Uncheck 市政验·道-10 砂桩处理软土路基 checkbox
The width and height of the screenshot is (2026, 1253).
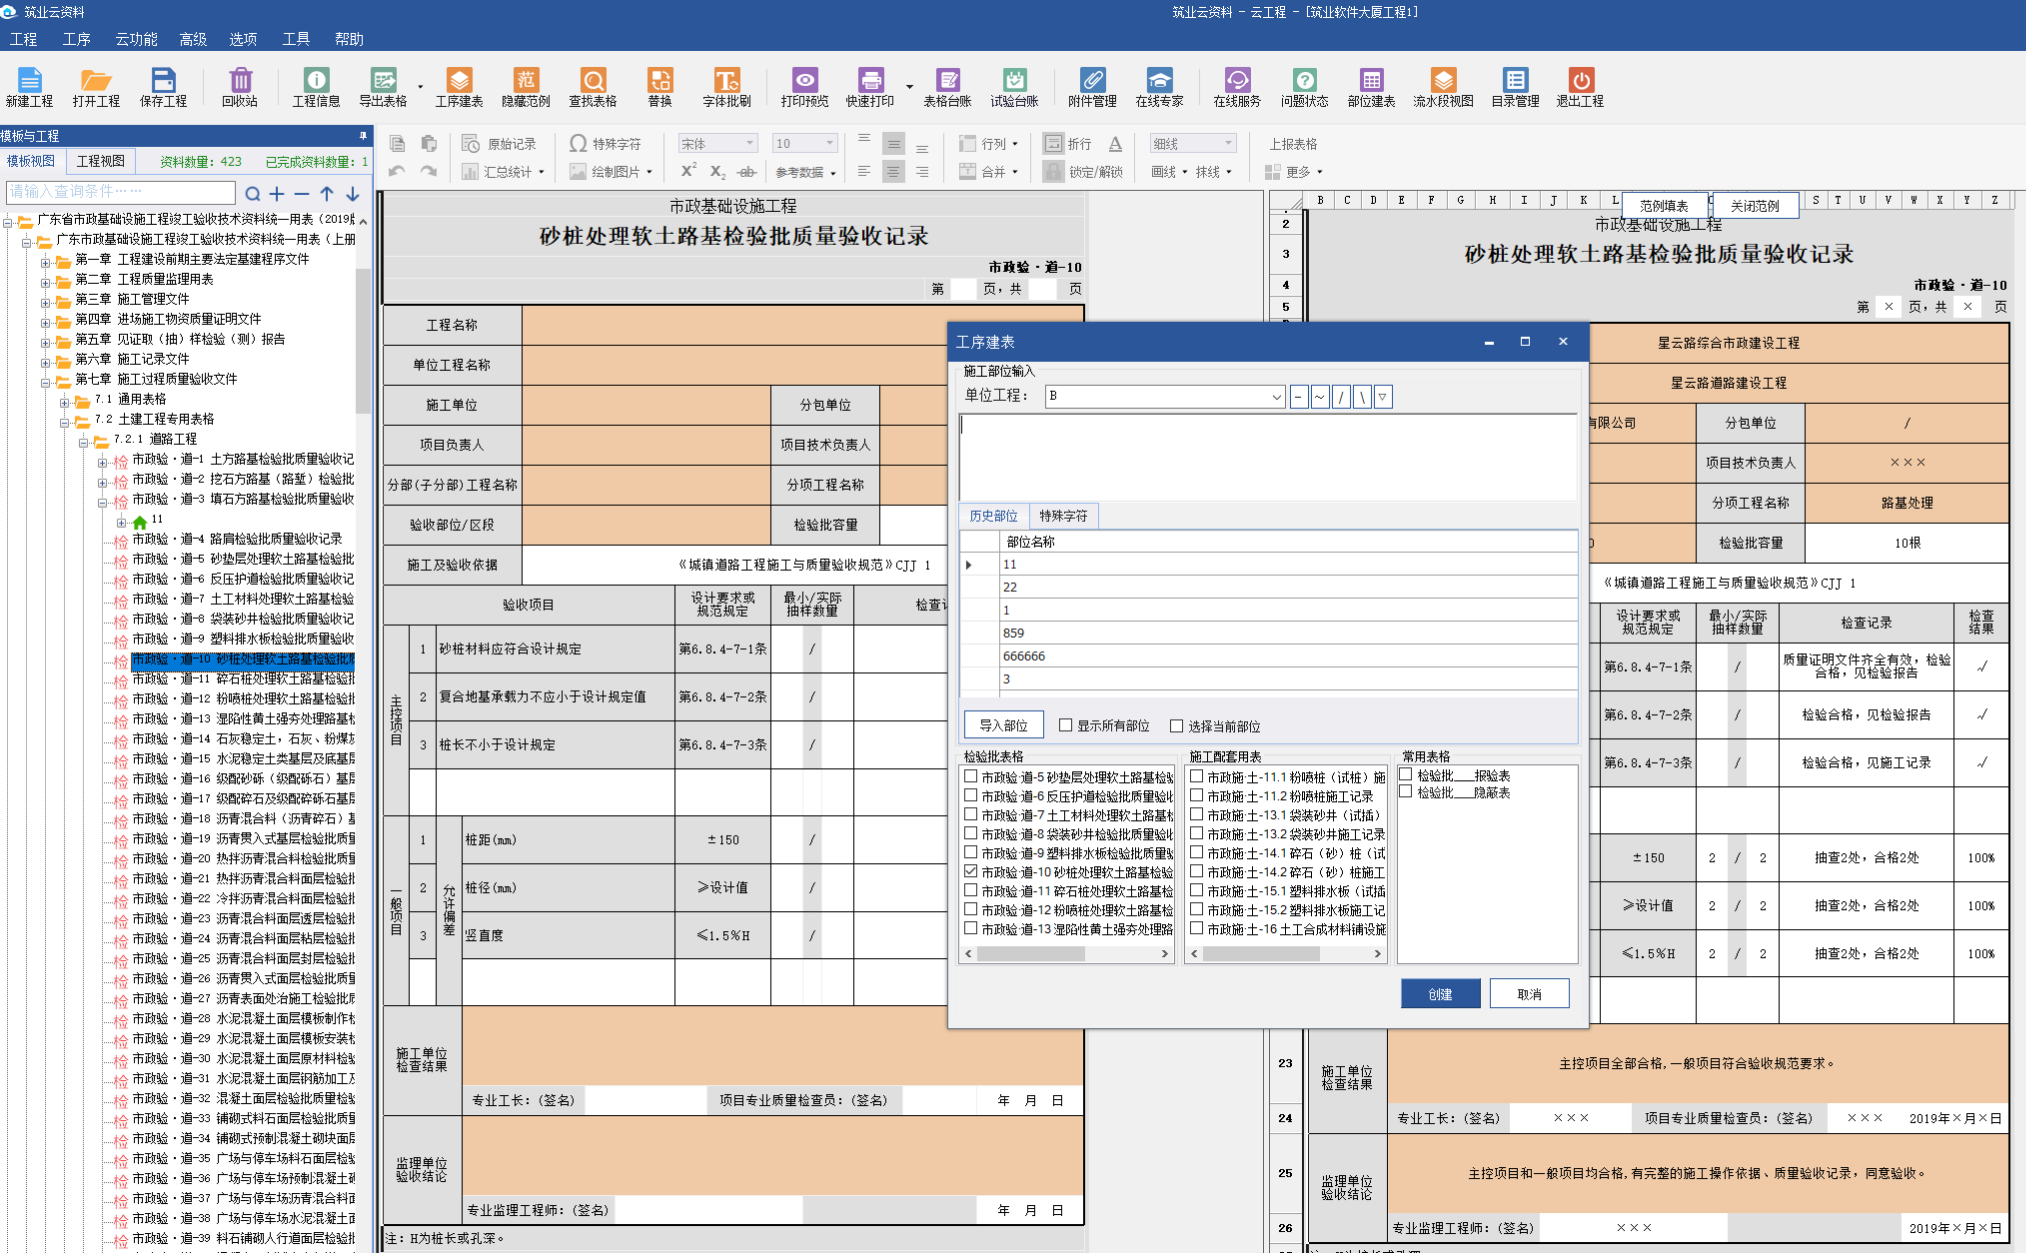click(x=971, y=872)
